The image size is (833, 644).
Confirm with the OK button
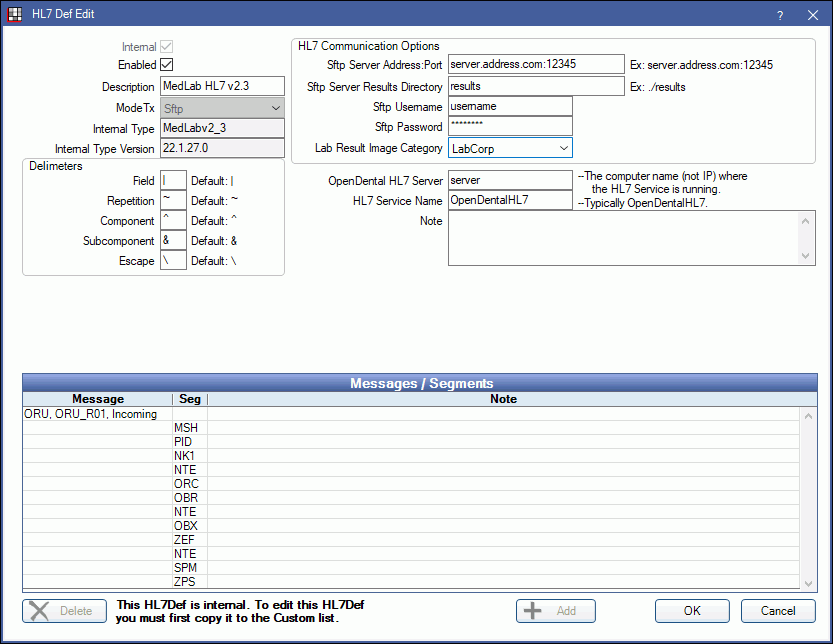[692, 611]
